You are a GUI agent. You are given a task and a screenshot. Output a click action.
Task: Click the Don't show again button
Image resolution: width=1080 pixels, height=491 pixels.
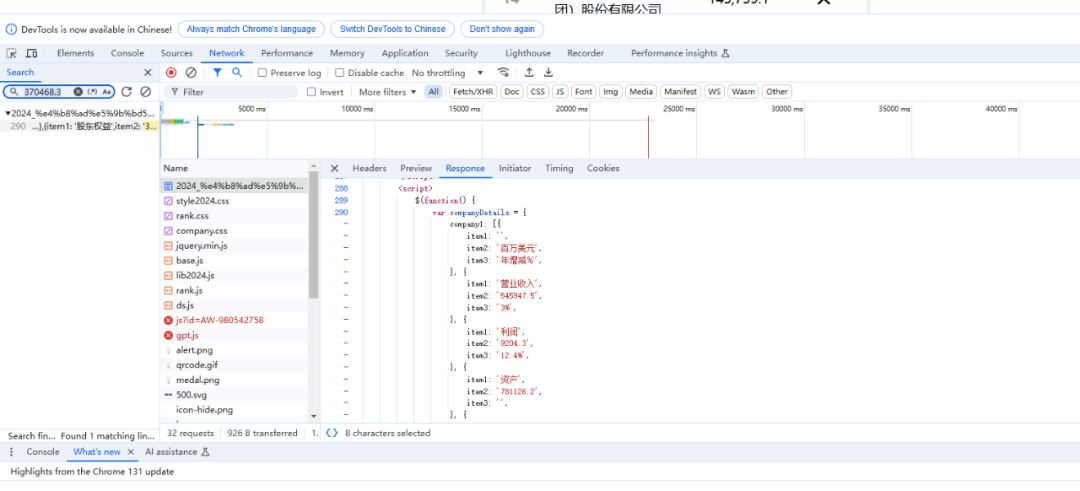click(x=502, y=30)
